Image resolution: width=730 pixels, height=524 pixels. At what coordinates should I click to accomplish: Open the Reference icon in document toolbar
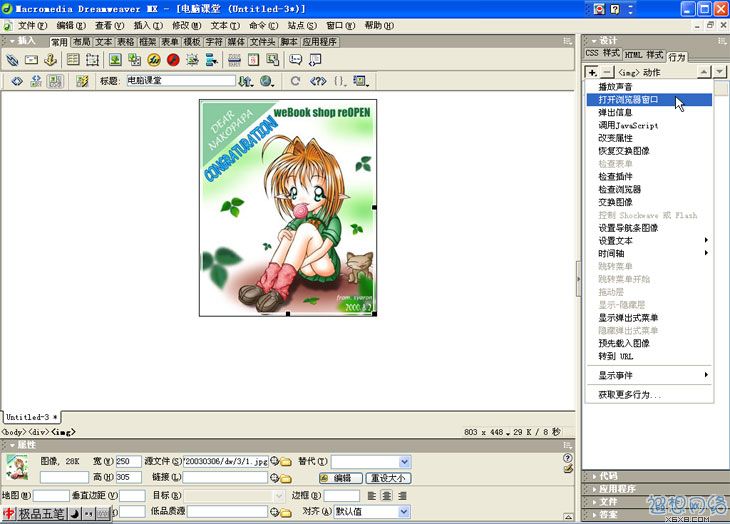click(318, 81)
